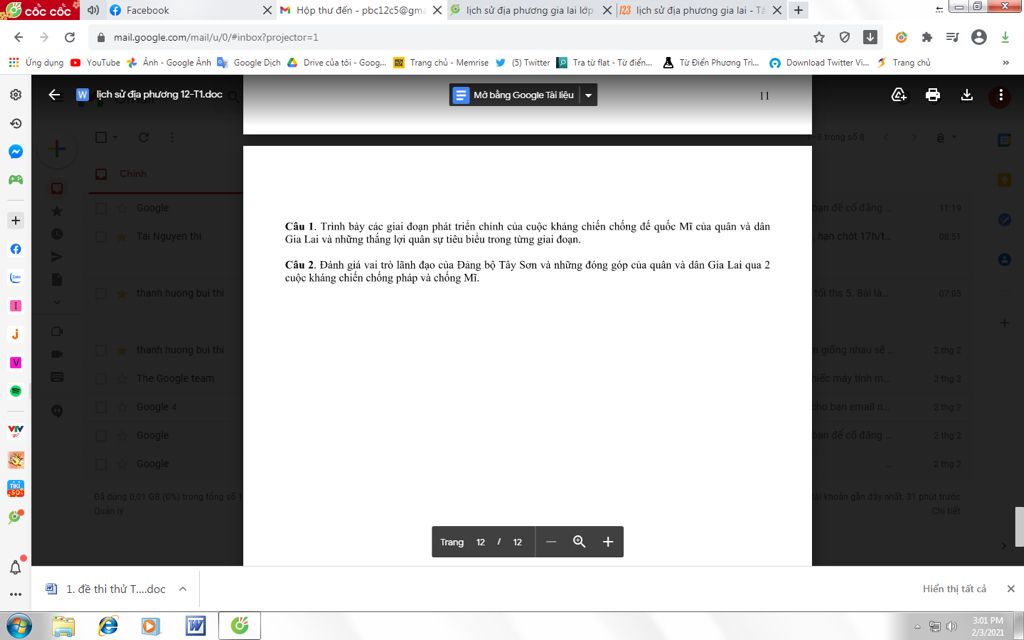
Task: Click Hiển thị tất cả downloads link
Action: pos(954,588)
